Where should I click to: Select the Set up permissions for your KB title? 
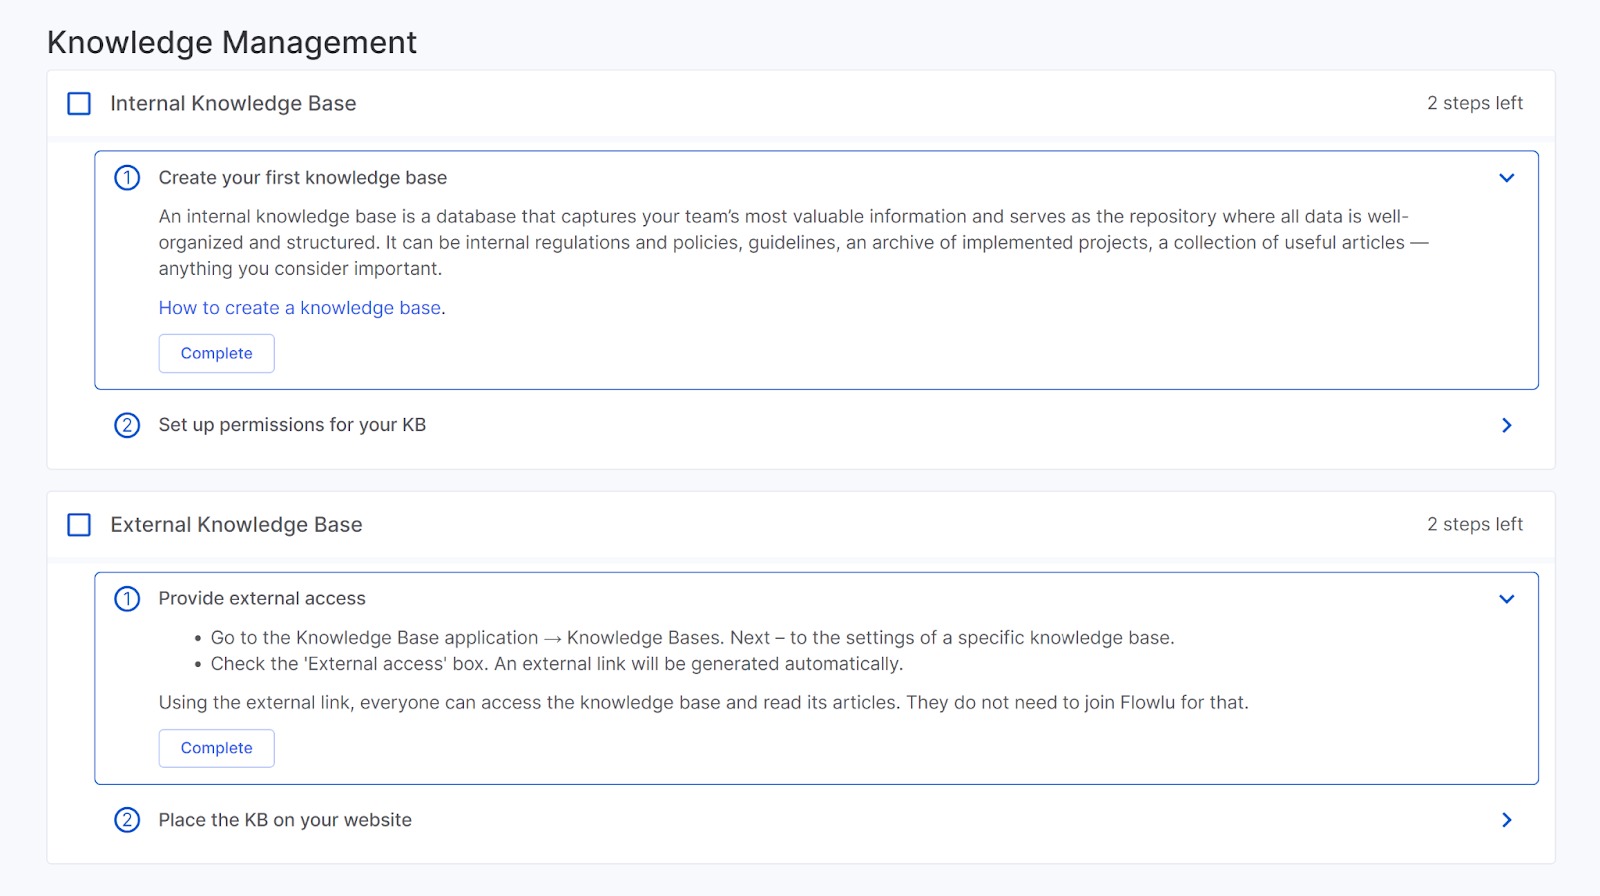[x=292, y=425]
